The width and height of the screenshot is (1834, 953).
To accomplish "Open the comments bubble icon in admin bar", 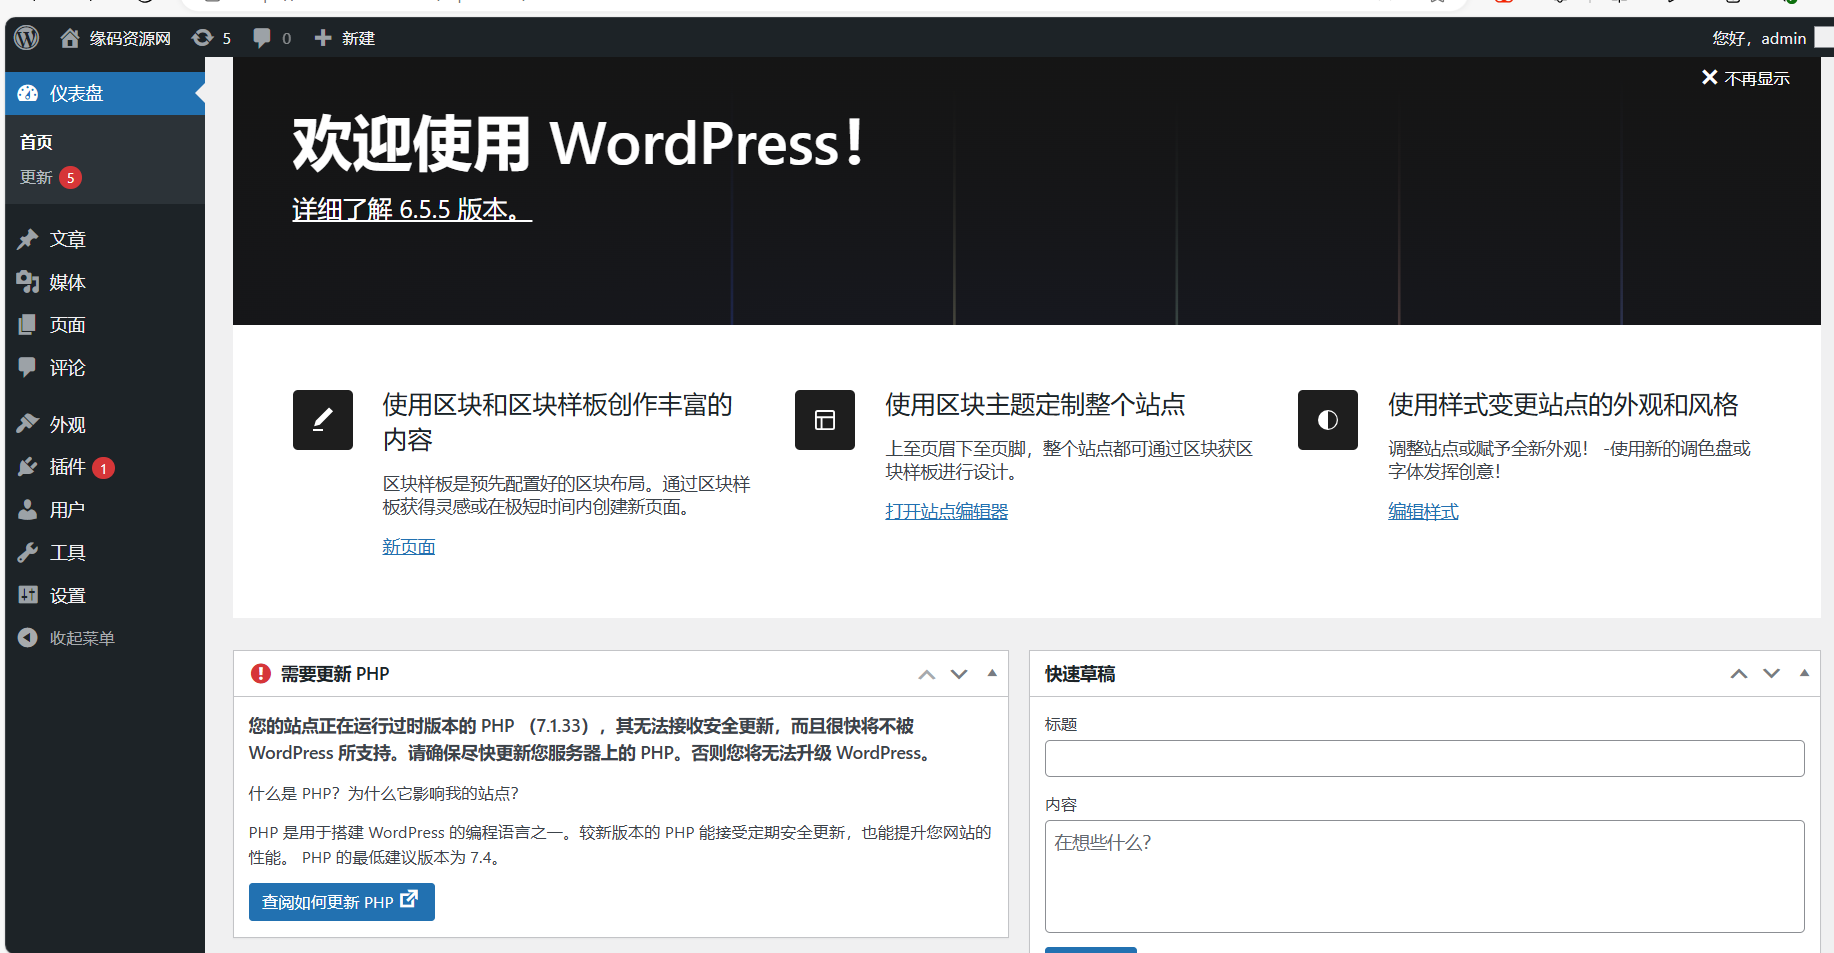I will (x=272, y=38).
